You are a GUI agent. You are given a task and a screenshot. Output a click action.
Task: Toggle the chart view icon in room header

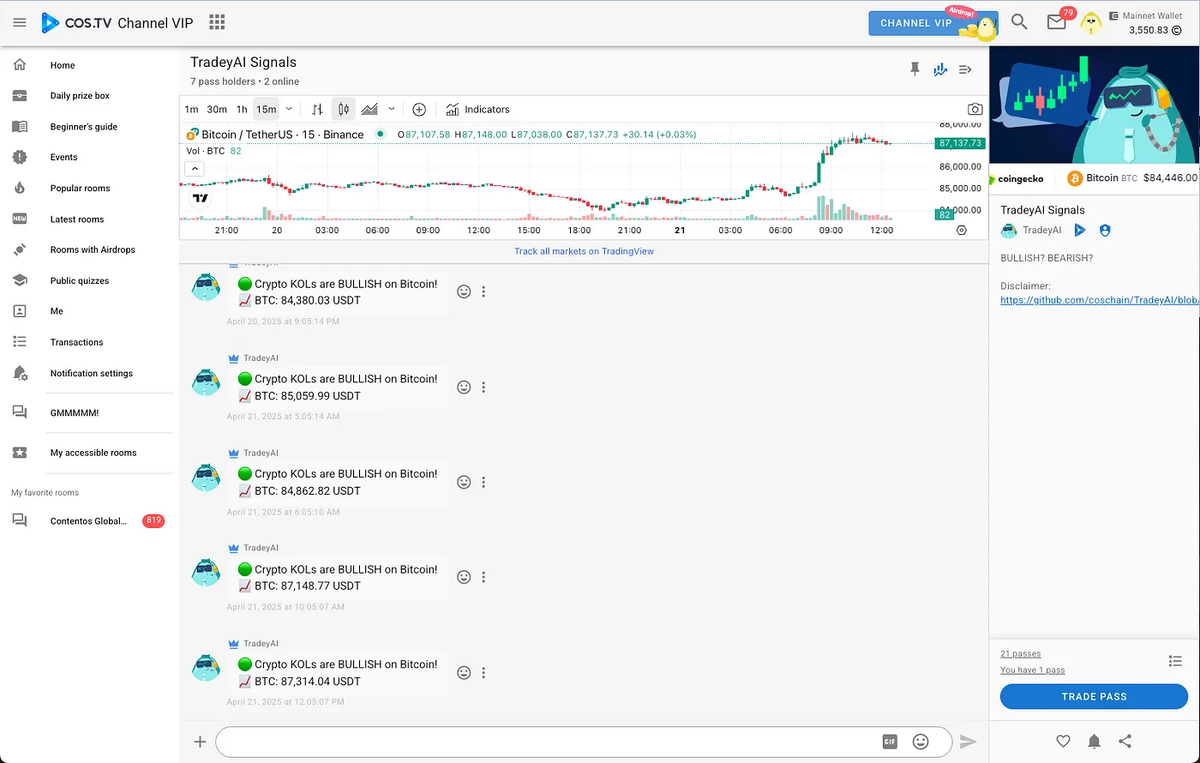click(x=940, y=69)
